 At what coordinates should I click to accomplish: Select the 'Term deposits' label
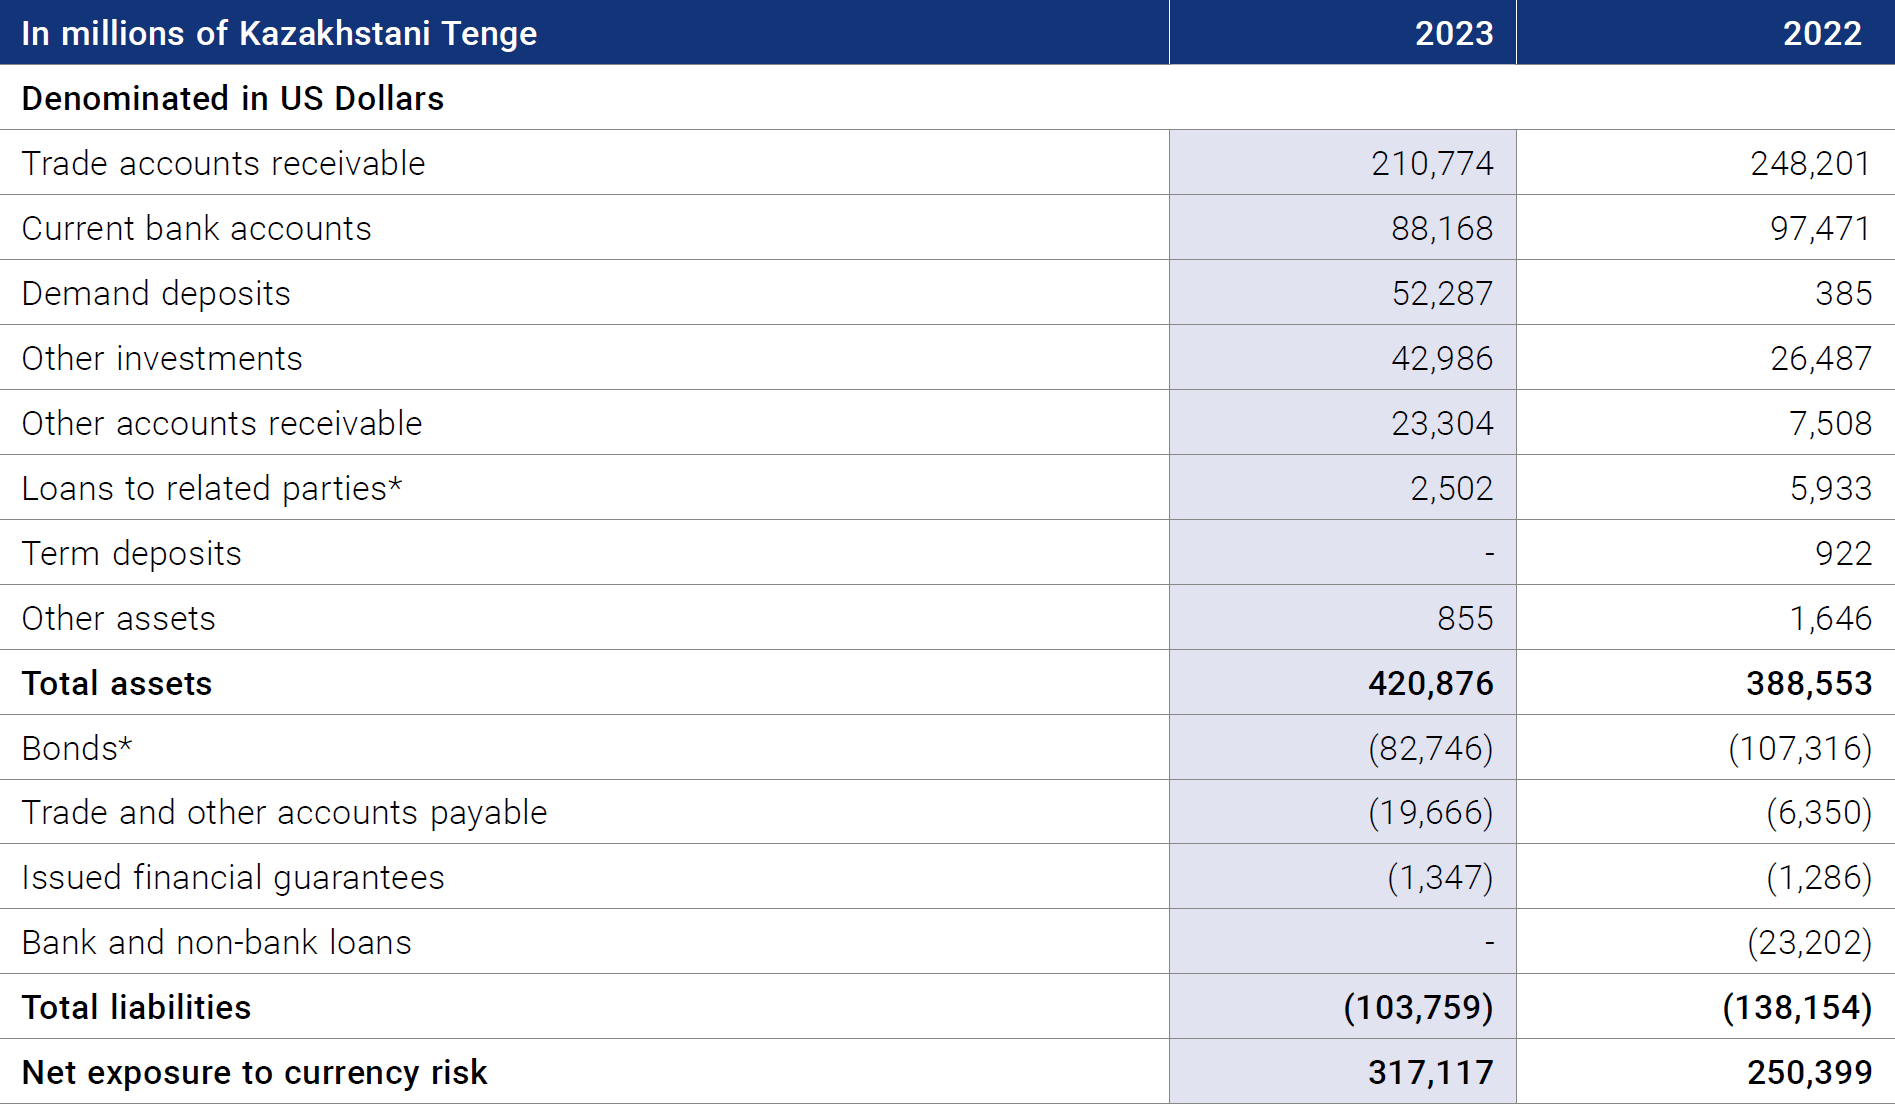pyautogui.click(x=132, y=554)
